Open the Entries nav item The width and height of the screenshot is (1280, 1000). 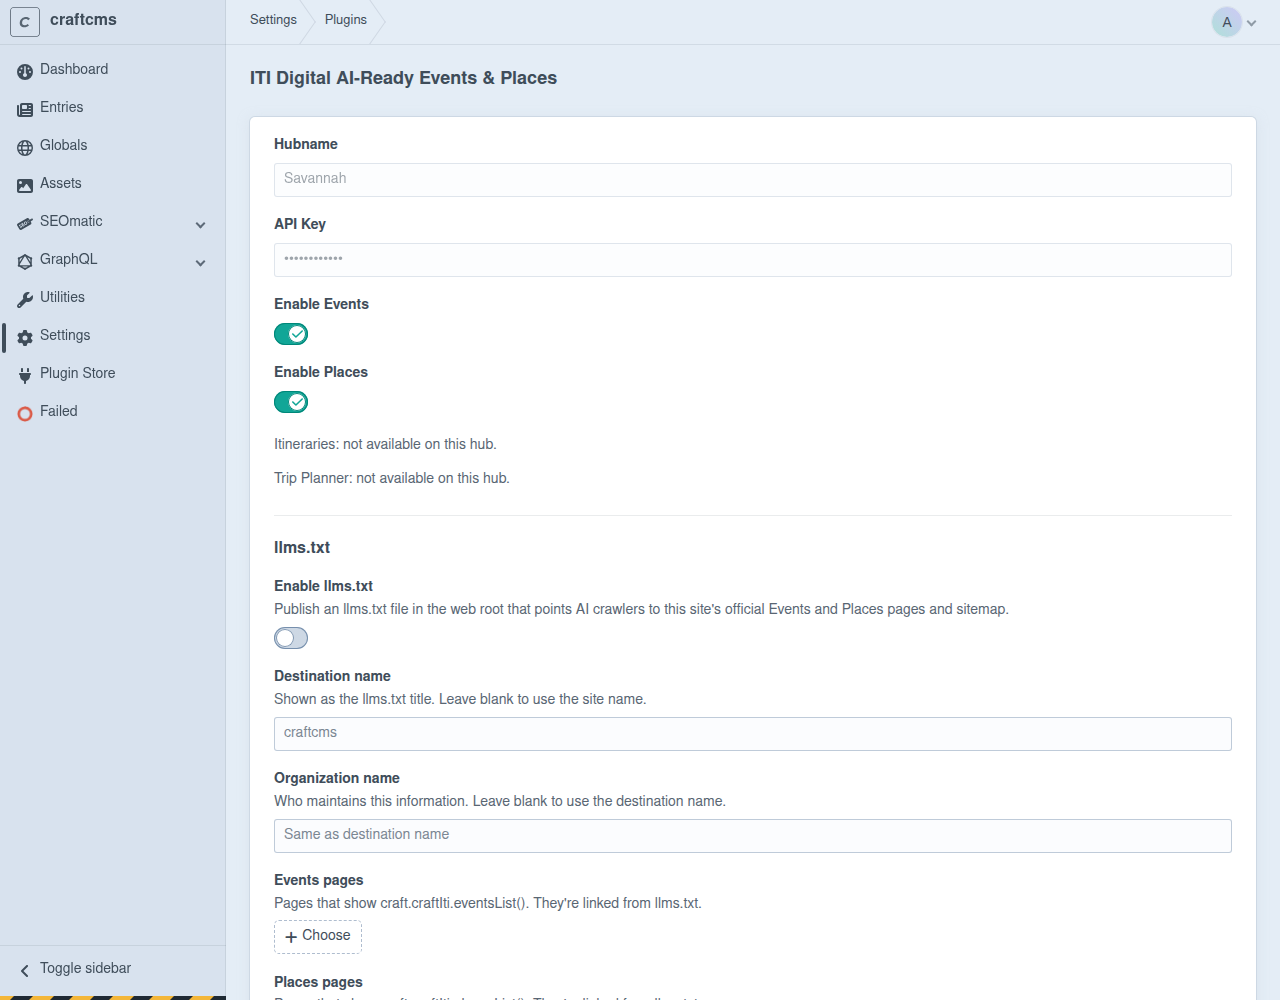tap(112, 107)
